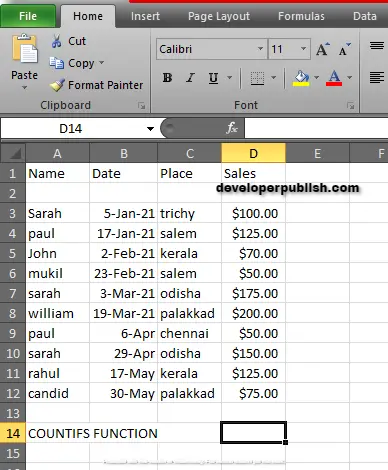Image resolution: width=388 pixels, height=470 pixels.
Task: Toggle bold formatting
Action: coord(167,78)
